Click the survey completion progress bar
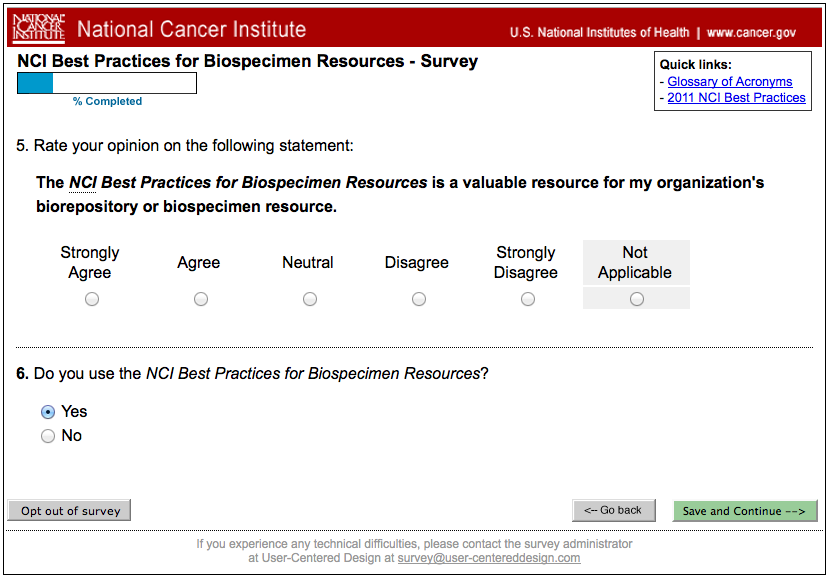The width and height of the screenshot is (829, 579). pyautogui.click(x=107, y=83)
